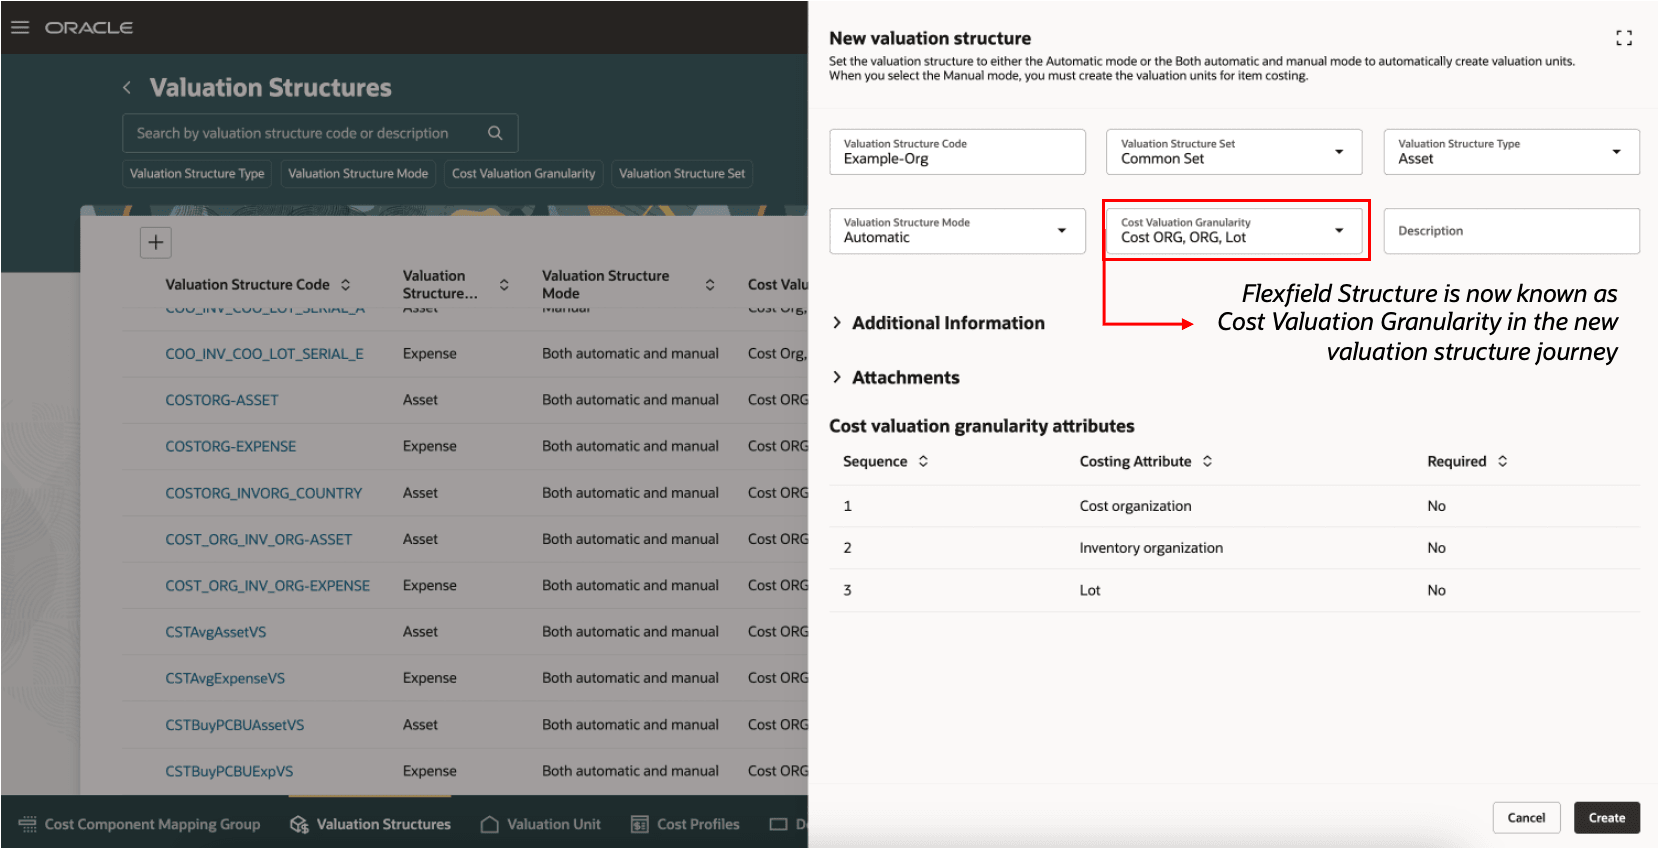Open CSTBuyPCBUExpVS link
The height and width of the screenshot is (848, 1658).
click(x=229, y=771)
